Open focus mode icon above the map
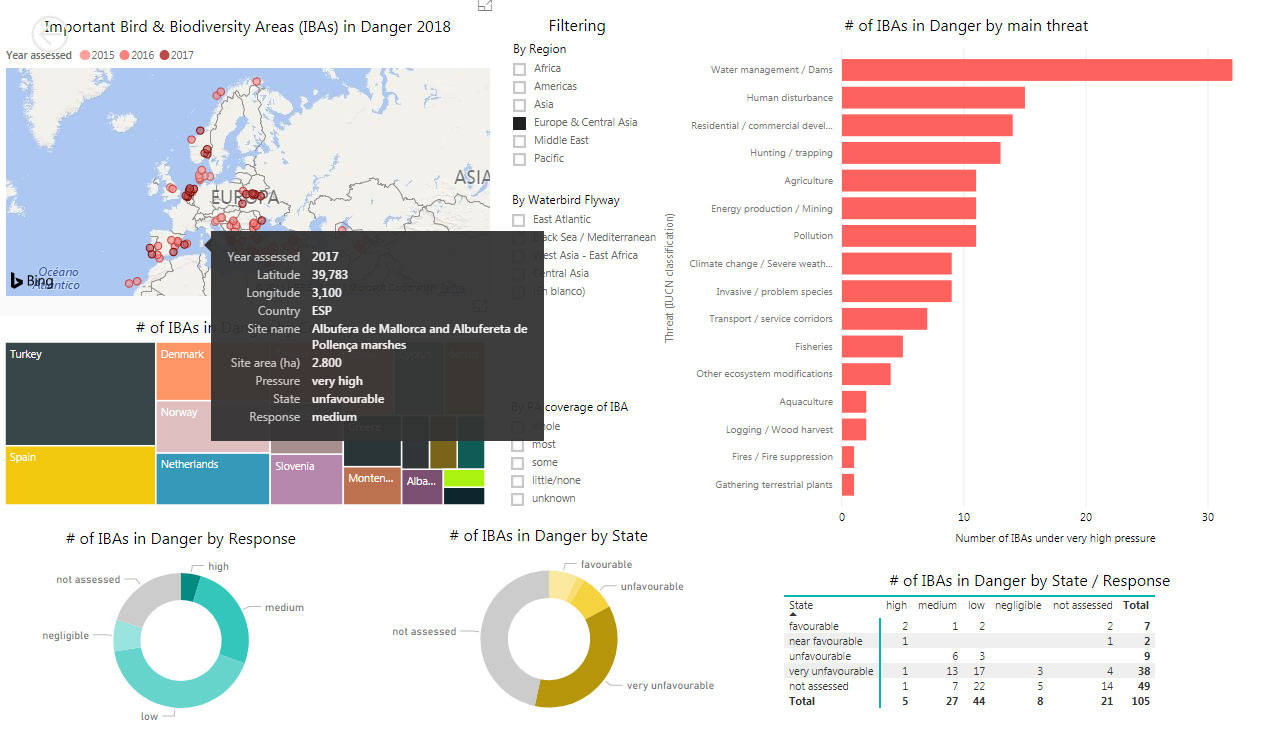Viewport: 1280px width, 730px height. 485,5
